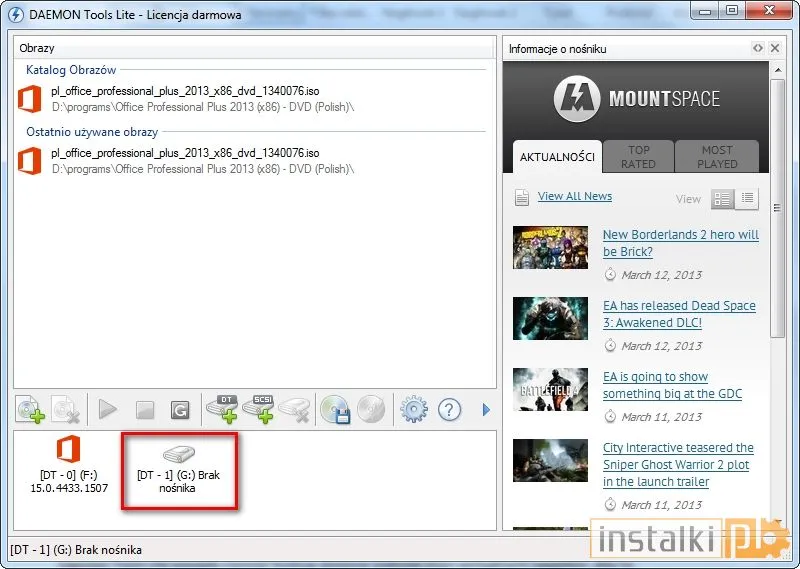The width and height of the screenshot is (800, 569).
Task: Click the Add SCSI virtual drive icon
Action: tap(259, 409)
